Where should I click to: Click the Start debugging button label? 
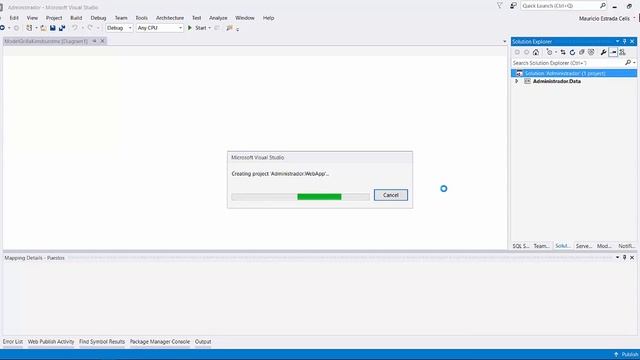[x=201, y=28]
